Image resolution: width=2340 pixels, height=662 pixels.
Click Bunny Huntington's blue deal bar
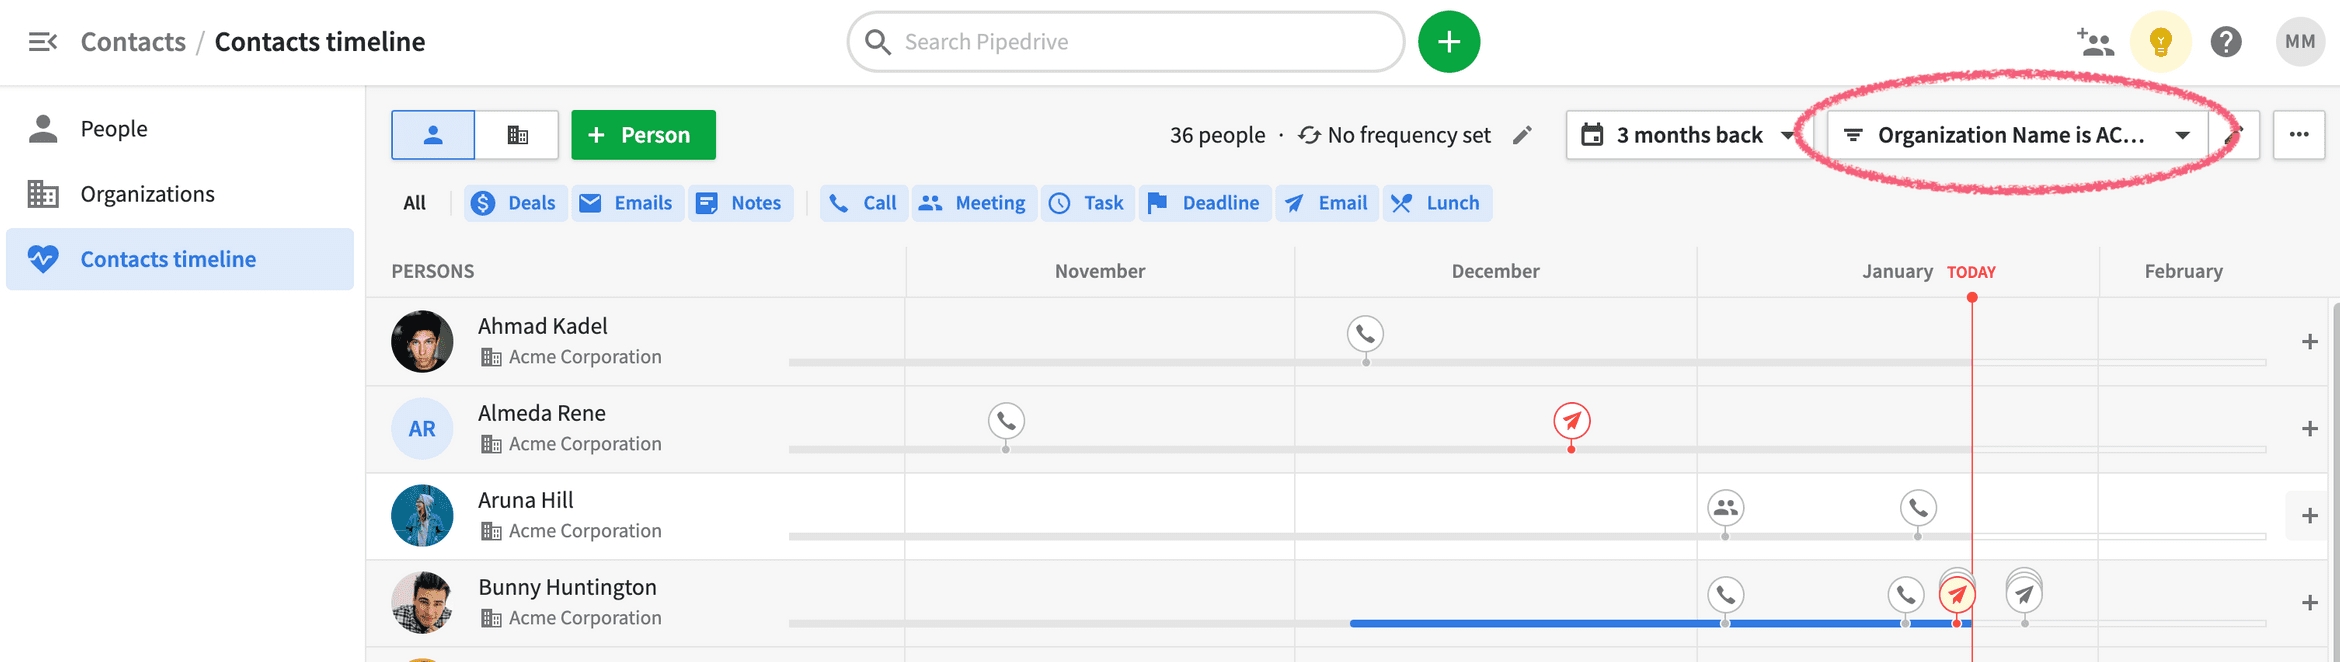pyautogui.click(x=1660, y=624)
